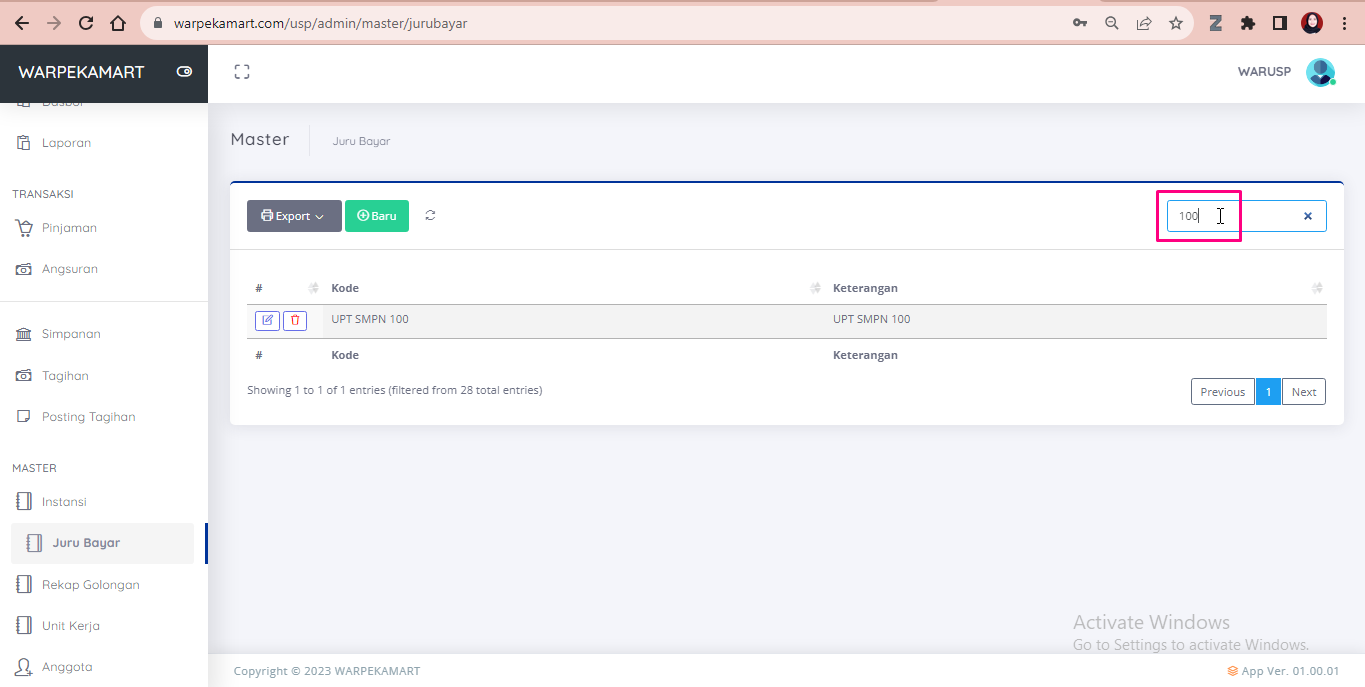Toggle the browser side panel icon
The width and height of the screenshot is (1365, 687).
pyautogui.click(x=1279, y=23)
